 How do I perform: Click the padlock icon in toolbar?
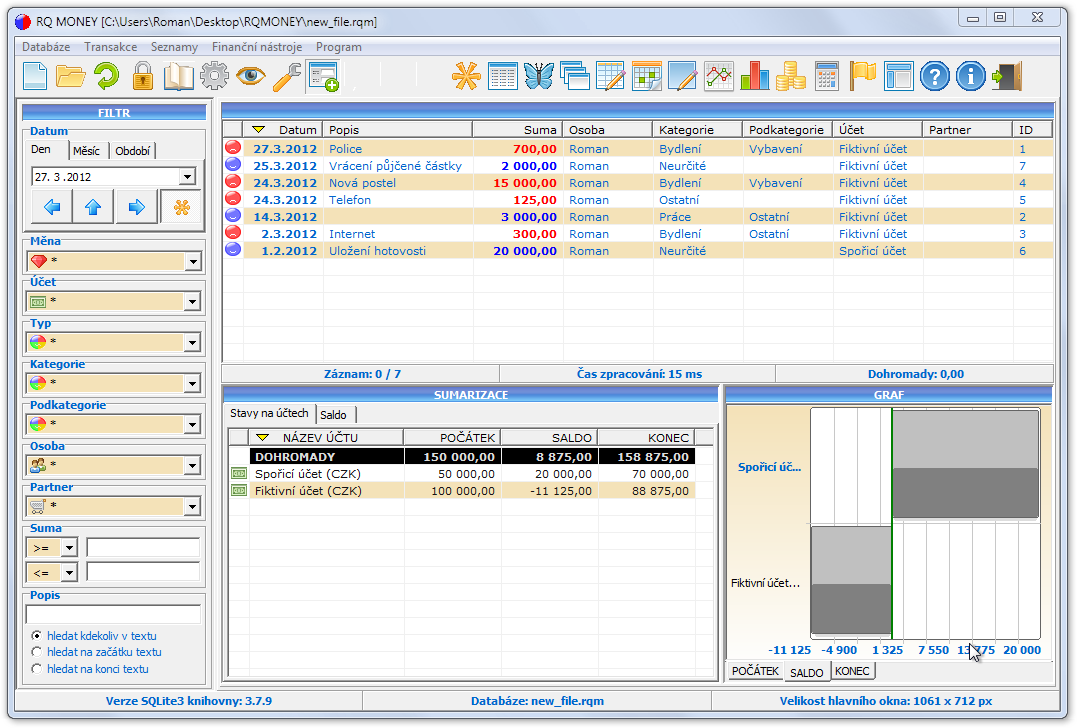pyautogui.click(x=143, y=76)
